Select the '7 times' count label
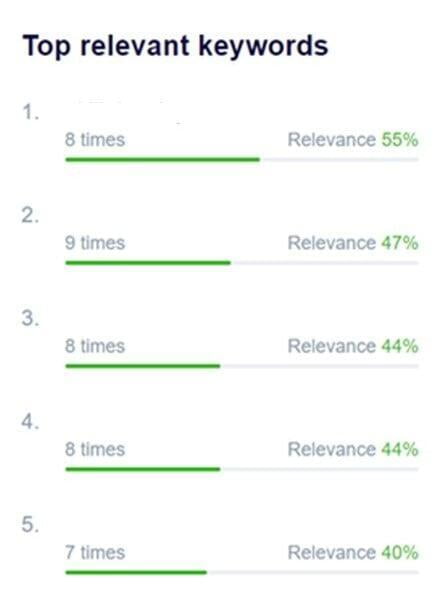442x605 pixels. pyautogui.click(x=95, y=553)
